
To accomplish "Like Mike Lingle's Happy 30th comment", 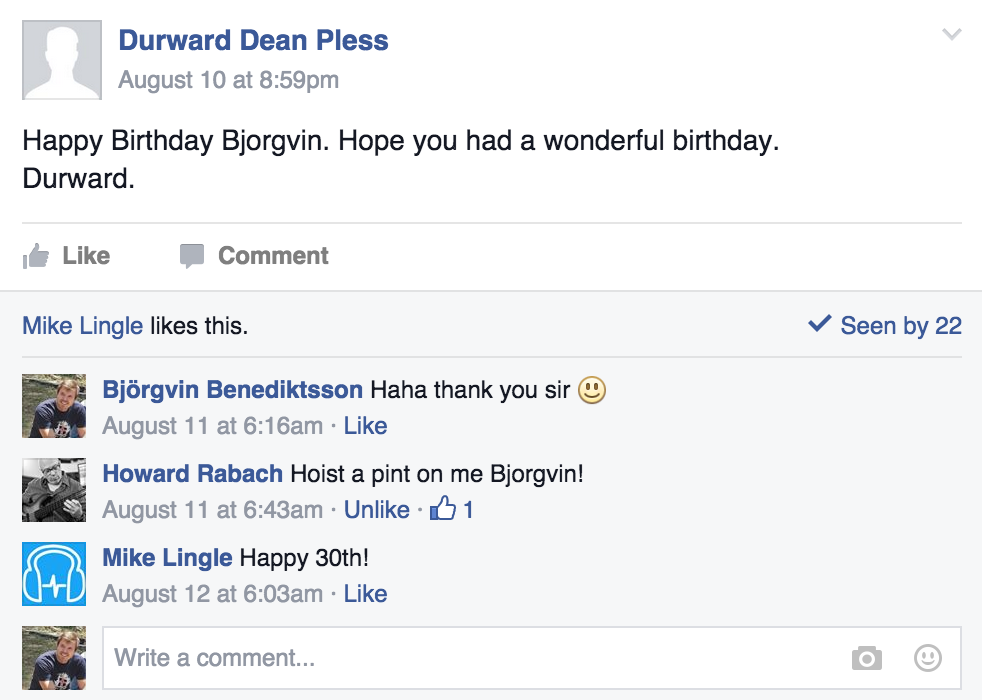I will coord(365,594).
